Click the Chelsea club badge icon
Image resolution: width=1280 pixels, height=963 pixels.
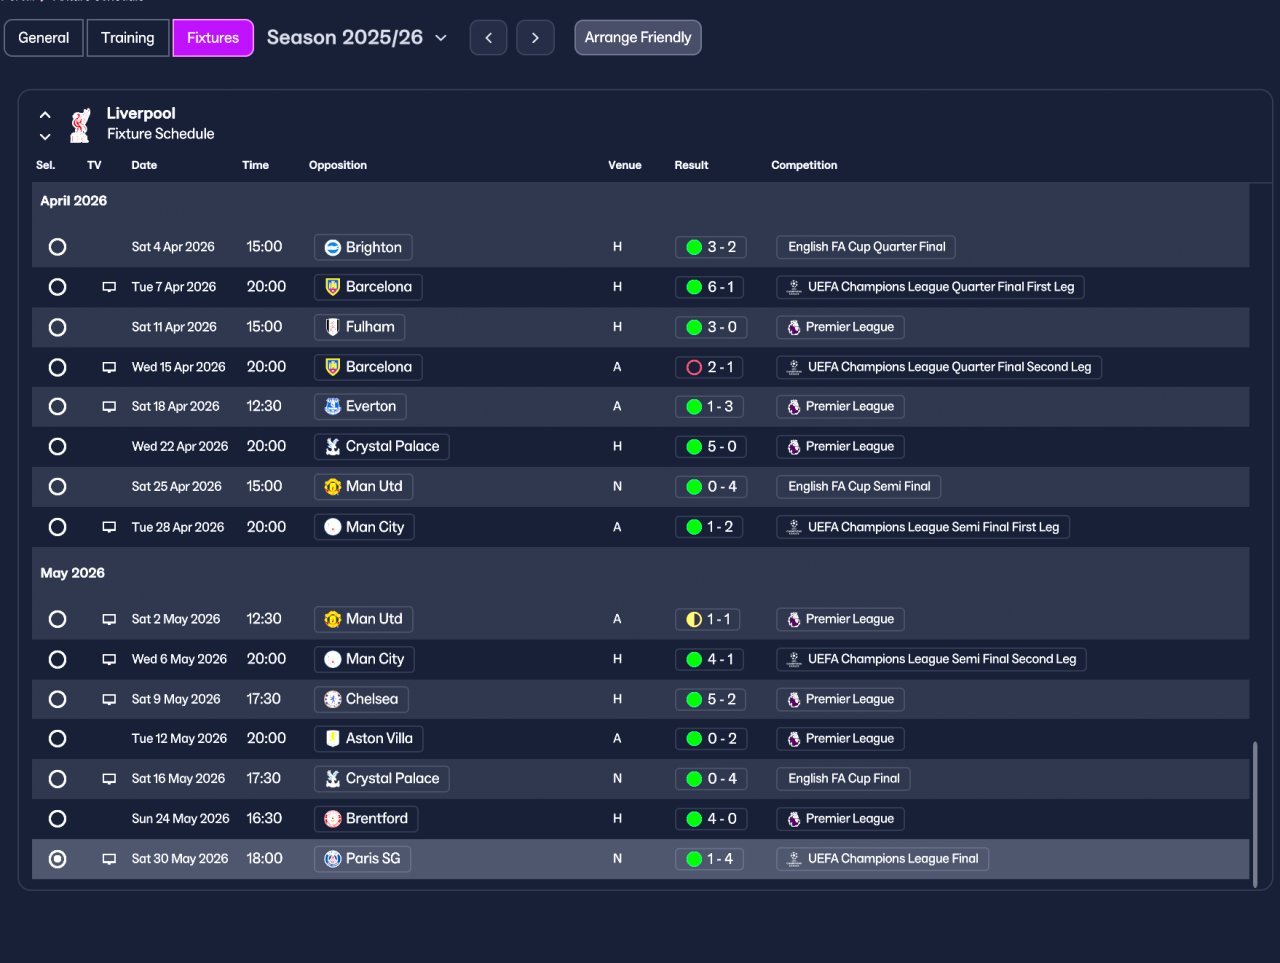point(333,699)
